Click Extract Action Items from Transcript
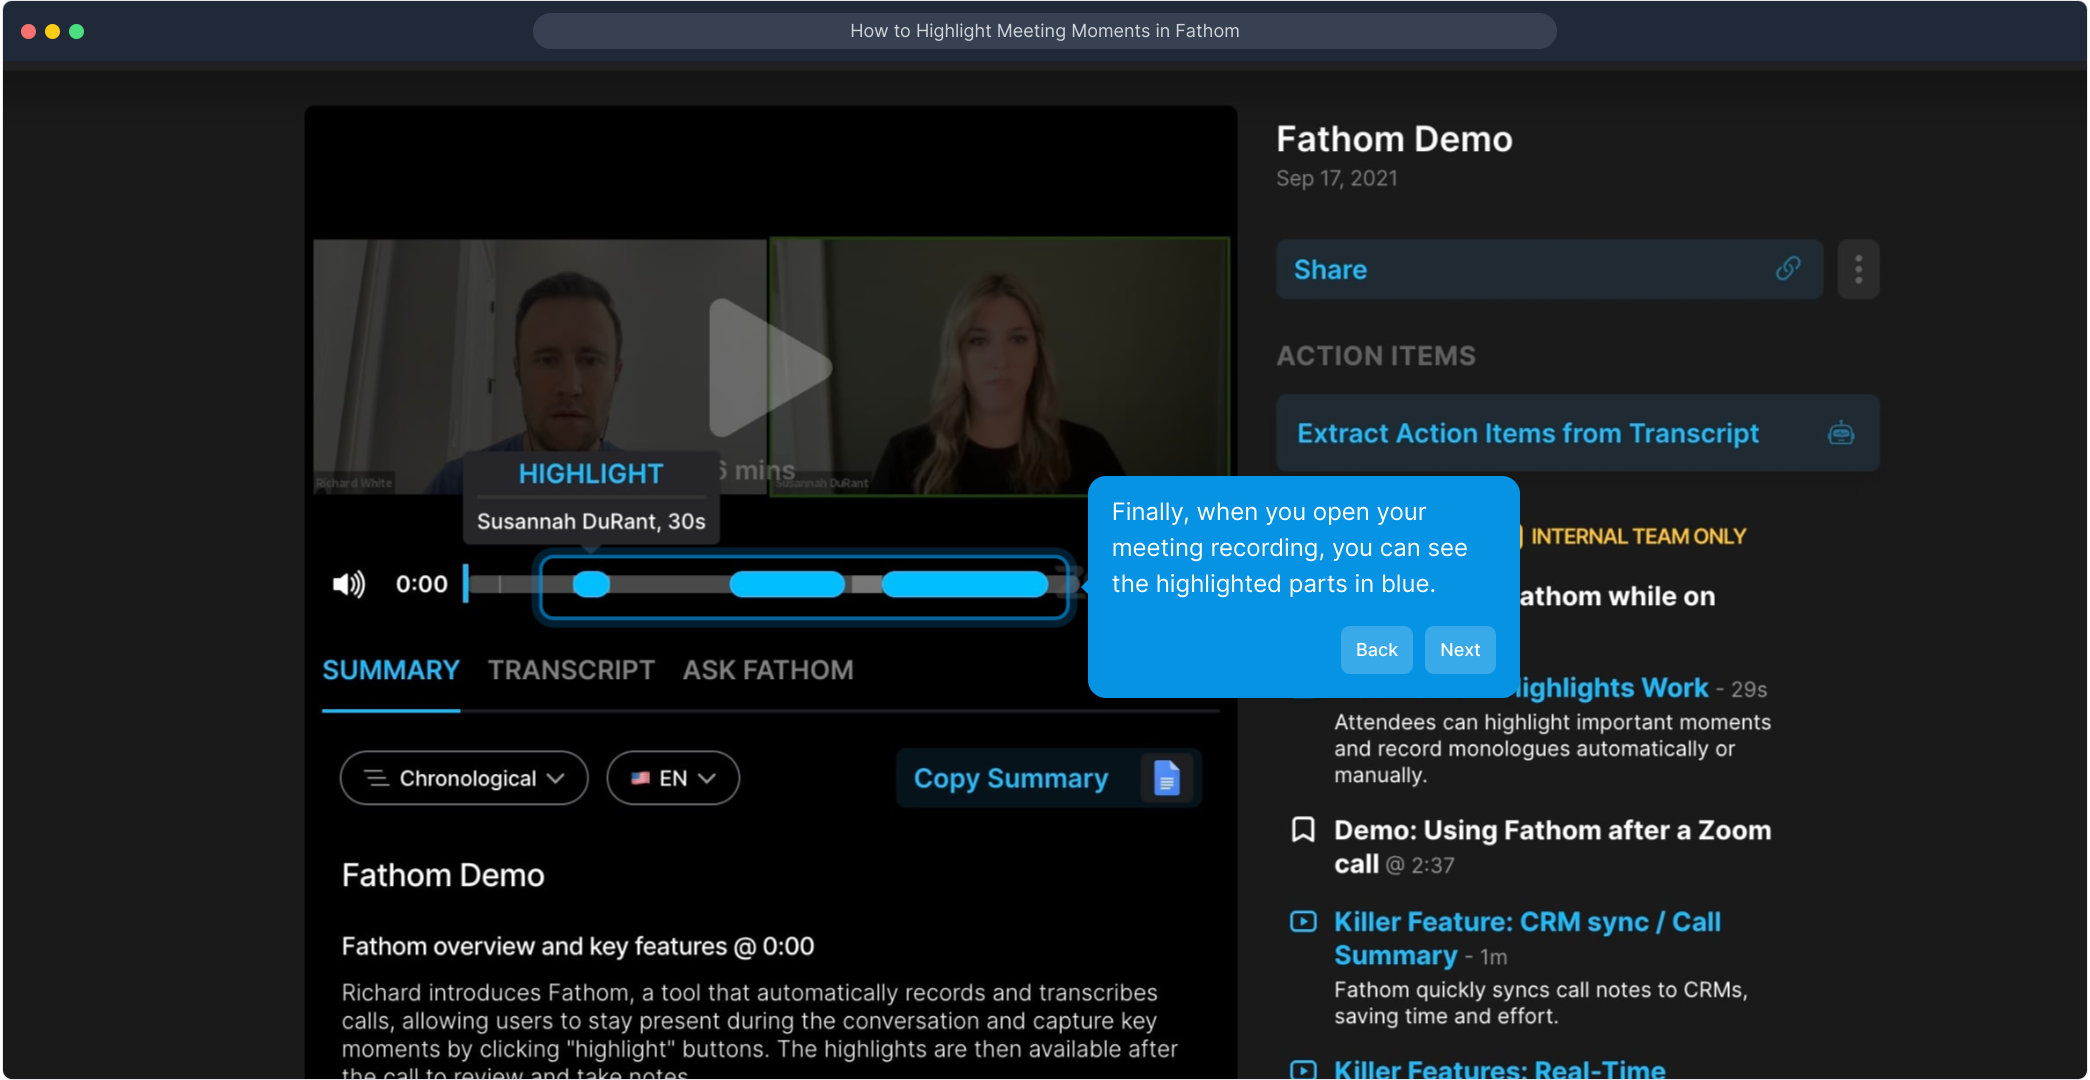2090x1080 pixels. click(x=1577, y=433)
